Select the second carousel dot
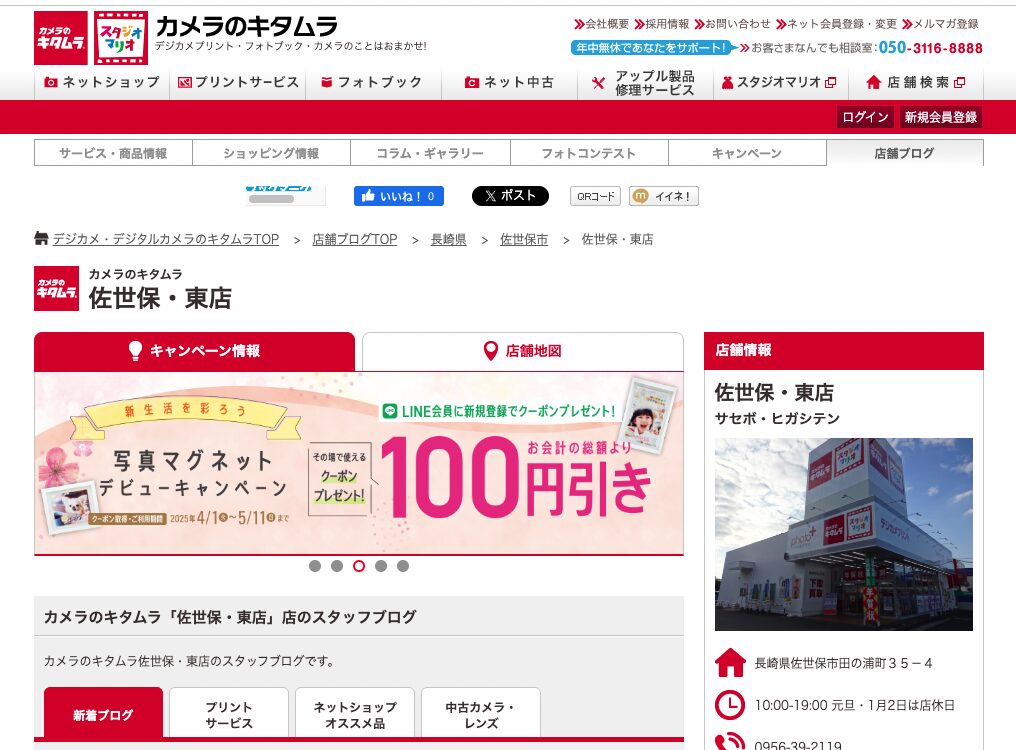 (337, 566)
